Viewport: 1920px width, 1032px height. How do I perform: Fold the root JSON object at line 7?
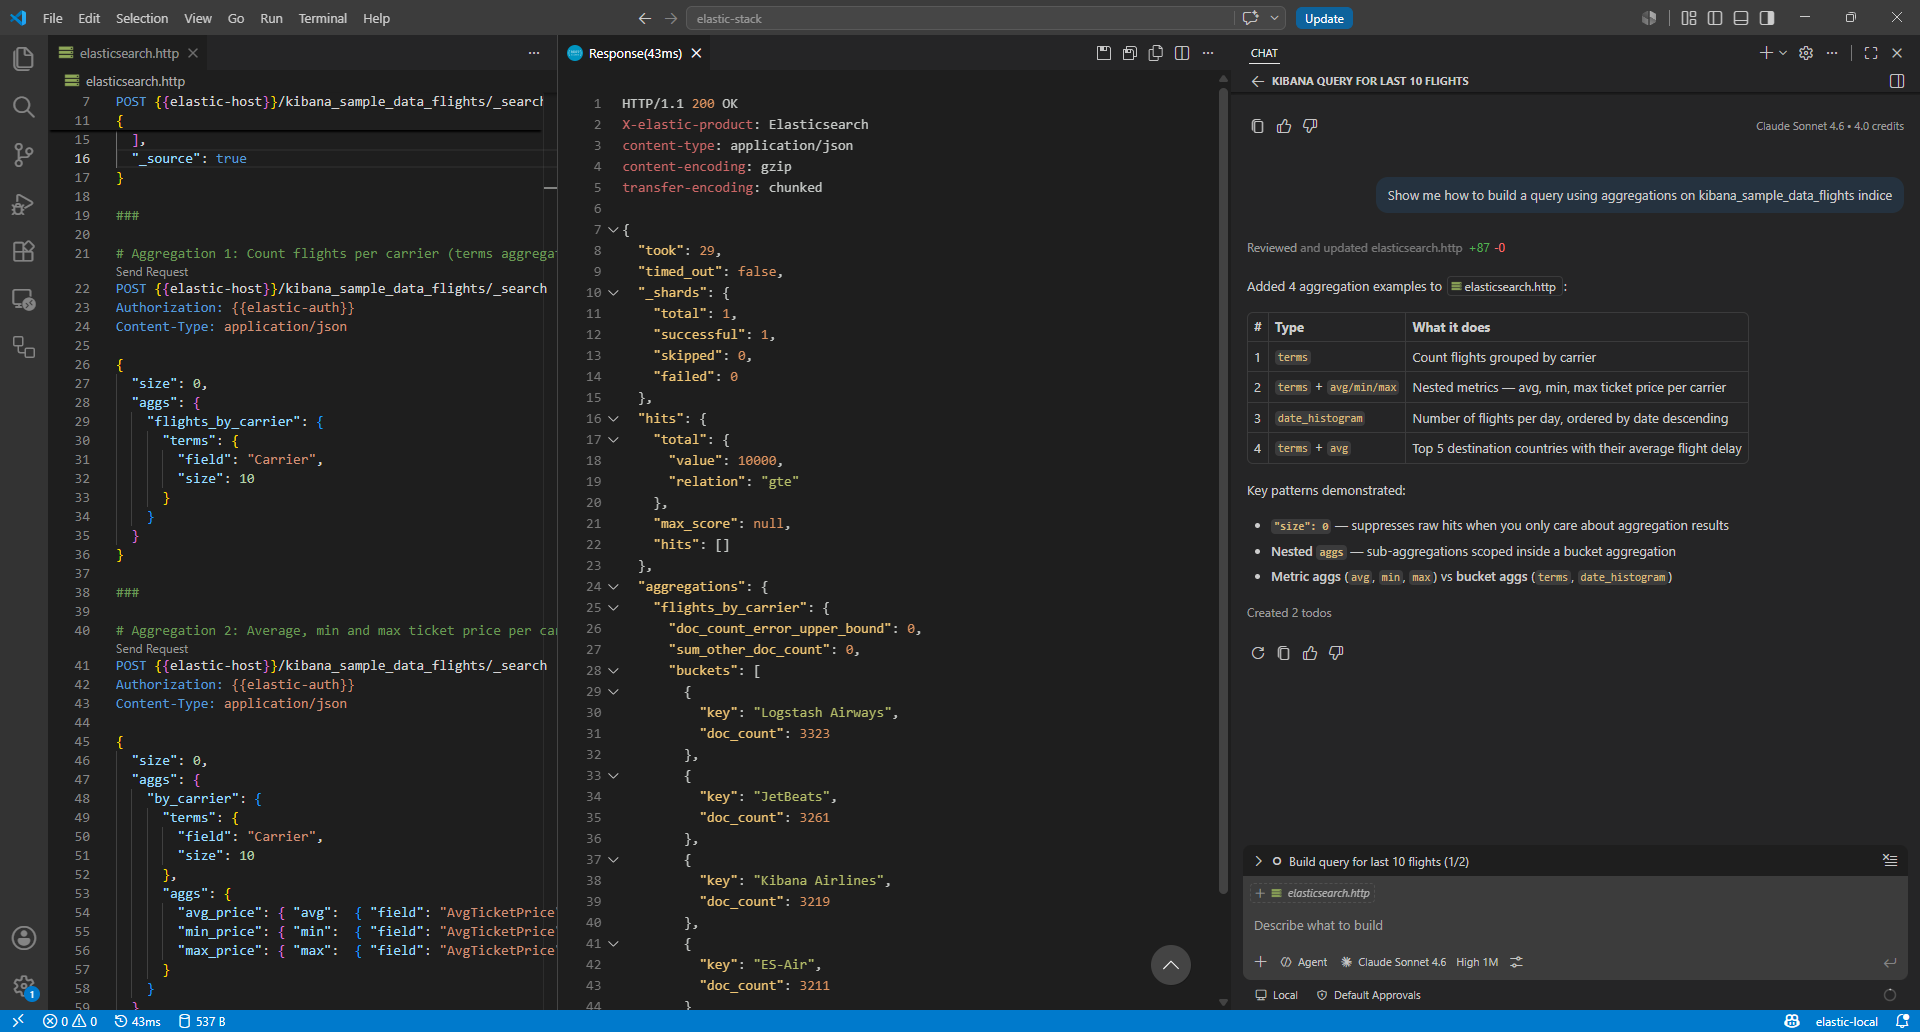point(613,230)
